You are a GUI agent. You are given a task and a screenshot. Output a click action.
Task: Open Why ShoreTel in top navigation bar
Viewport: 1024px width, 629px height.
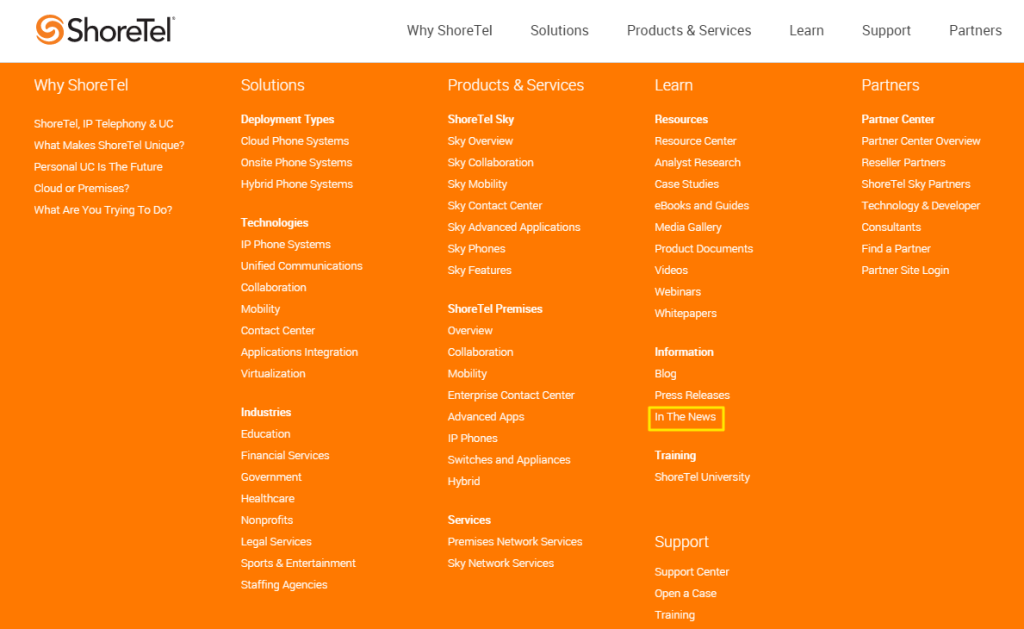point(449,31)
